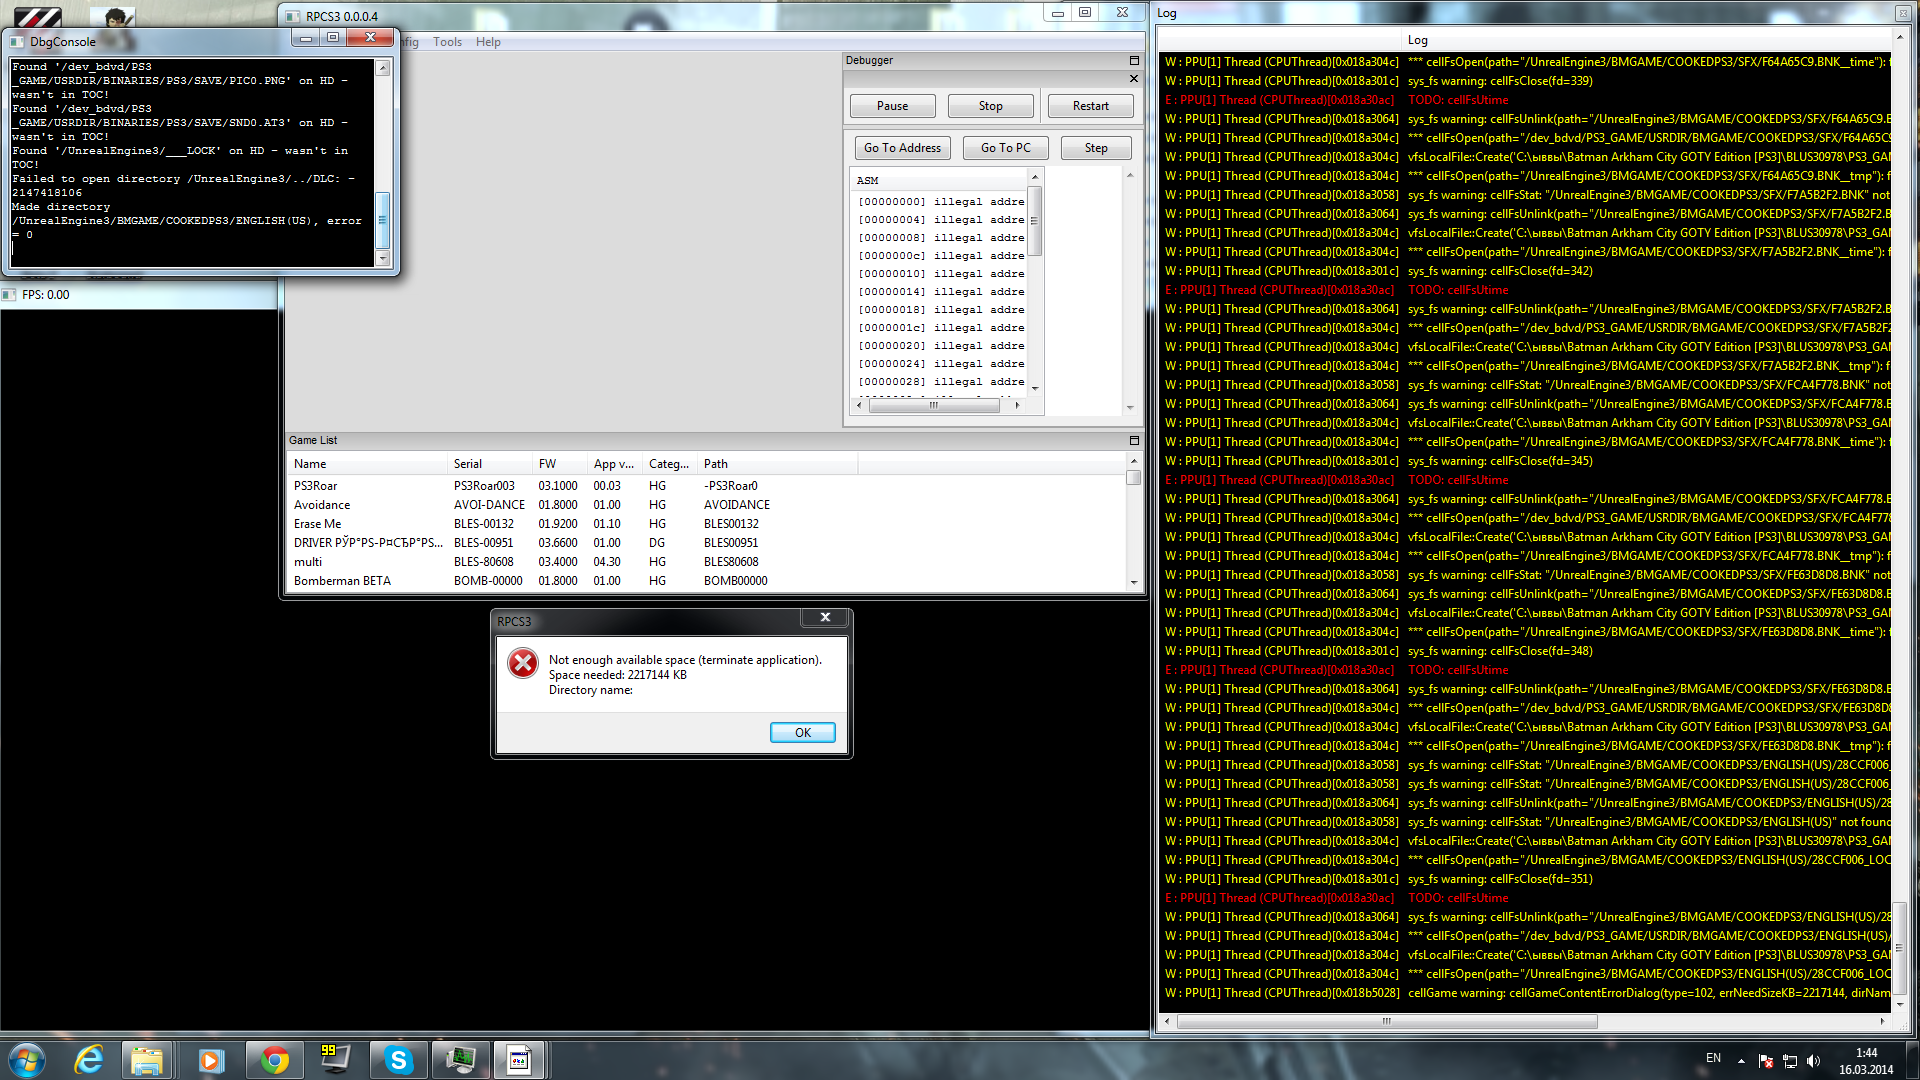
Task: Open Windows Media Player taskbar icon
Action: click(211, 1060)
